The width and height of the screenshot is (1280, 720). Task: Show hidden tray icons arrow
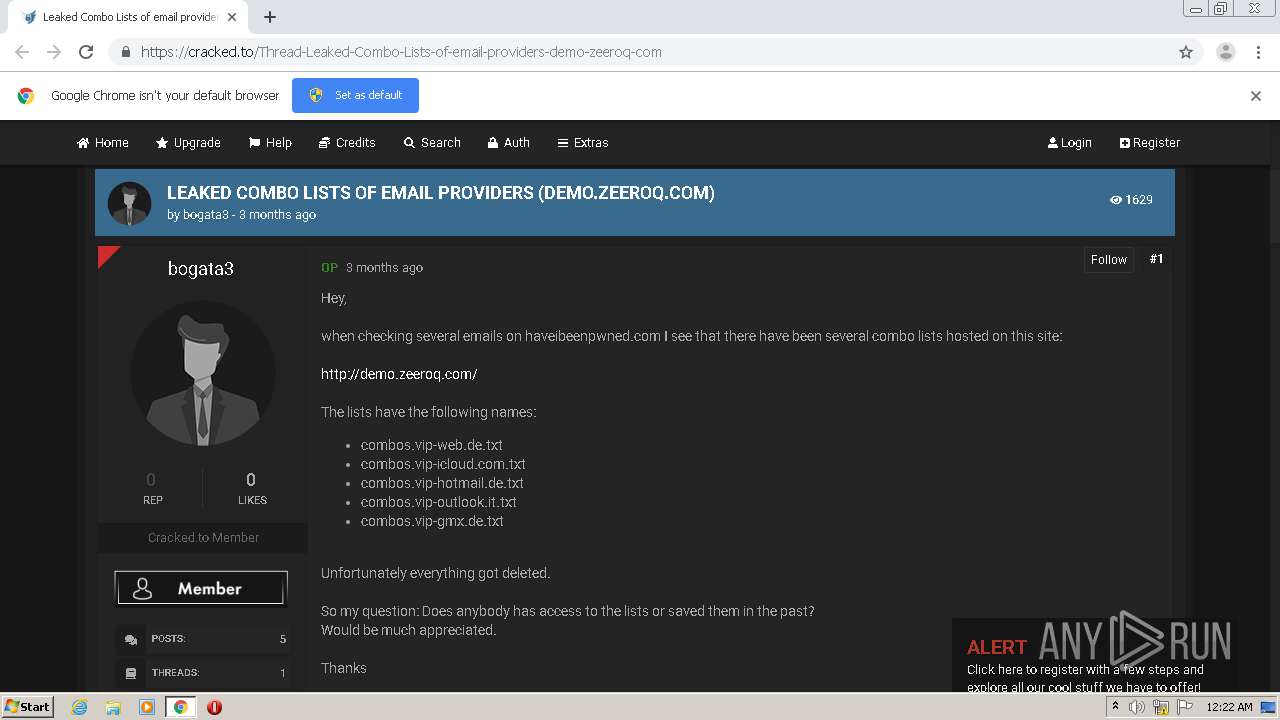click(x=1115, y=706)
